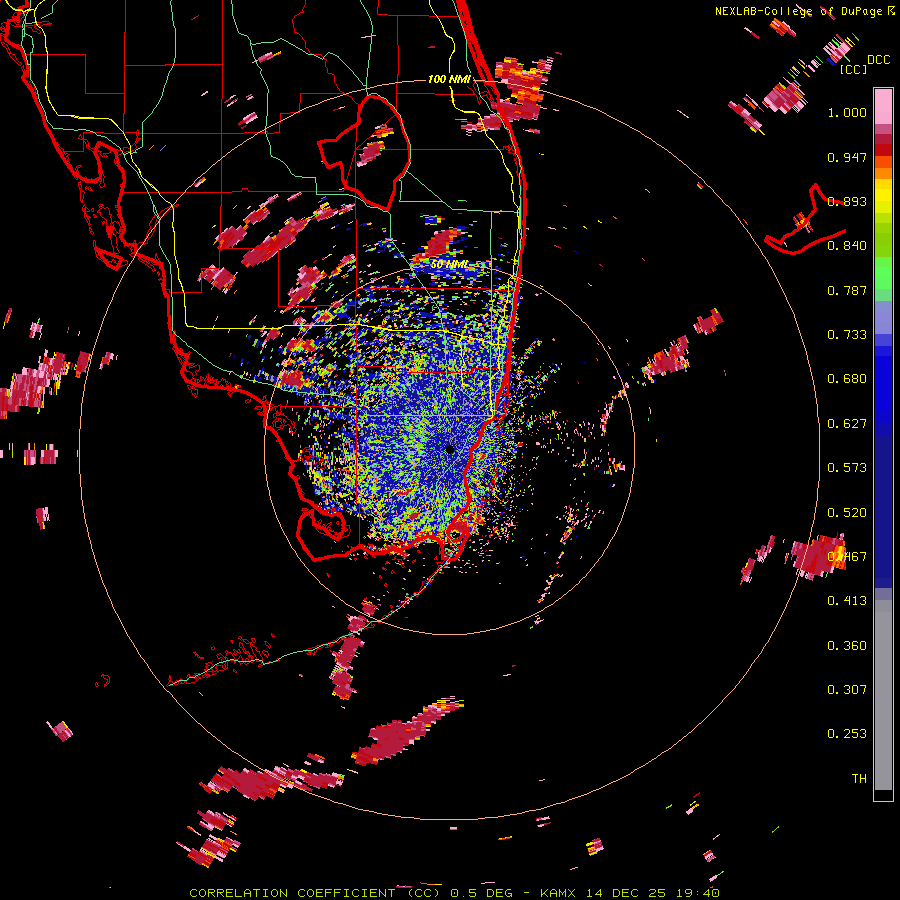Screen dimensions: 900x900
Task: Click the KAMX station identifier
Action: [558, 893]
